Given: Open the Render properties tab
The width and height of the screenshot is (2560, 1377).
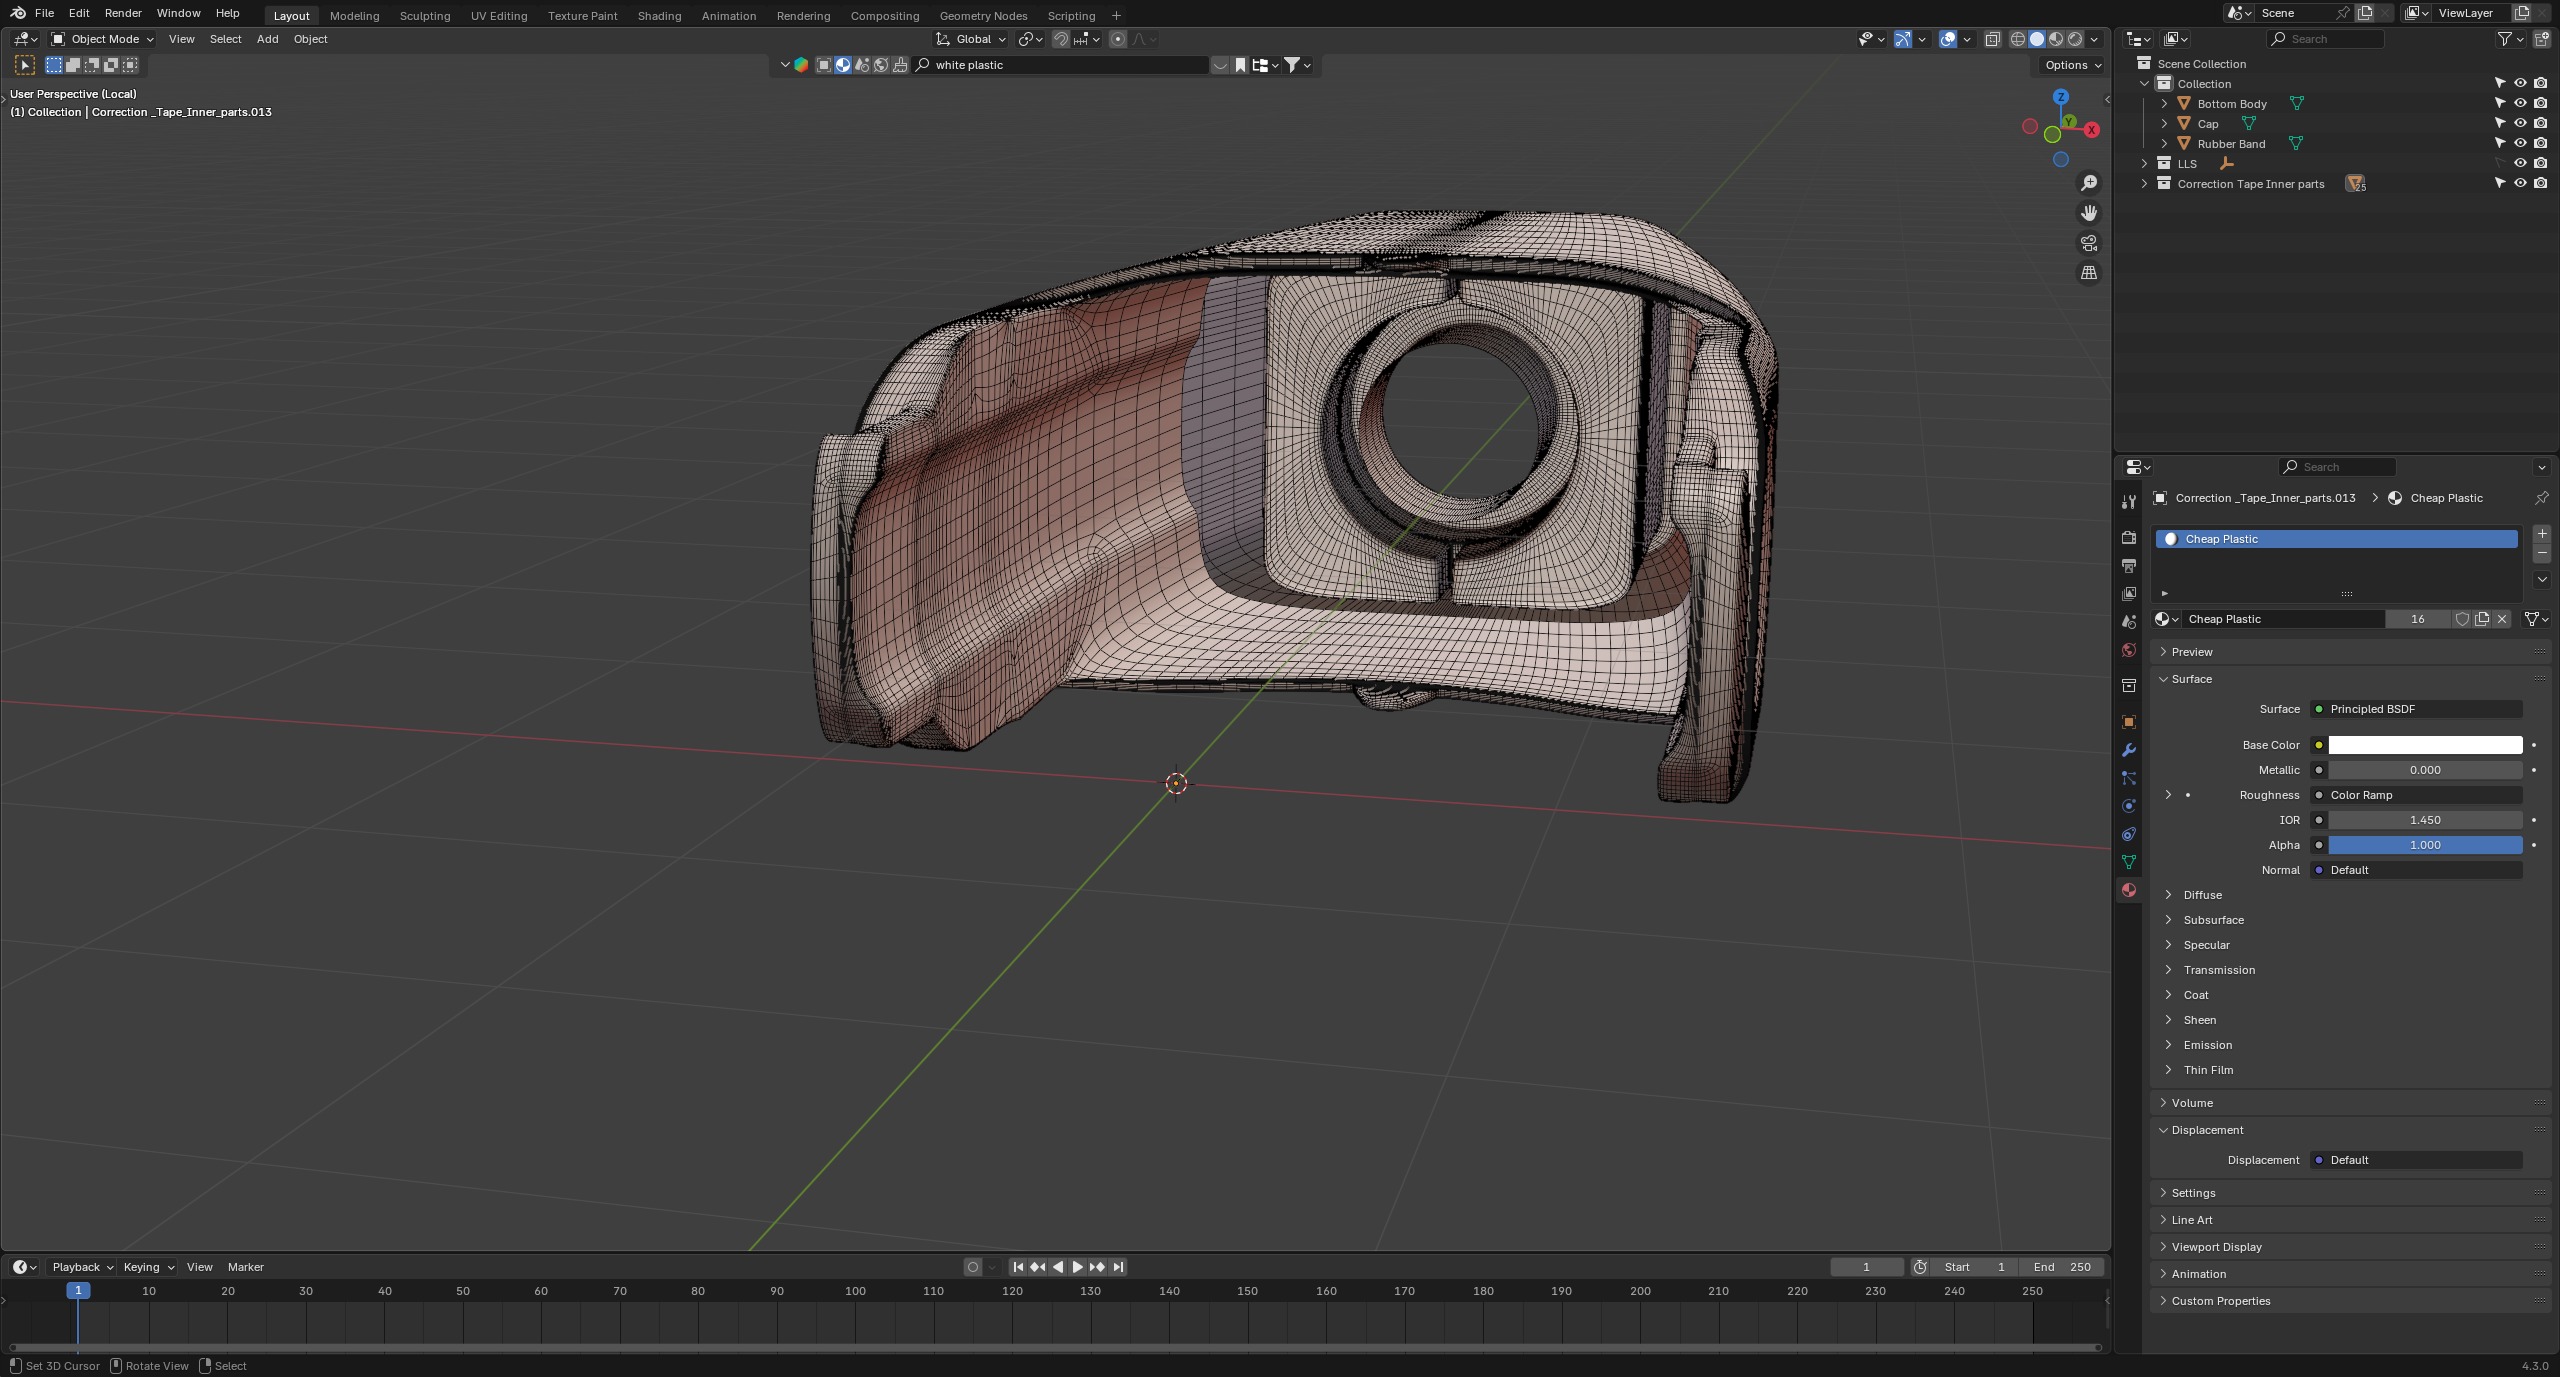Looking at the screenshot, I should pyautogui.click(x=2128, y=538).
